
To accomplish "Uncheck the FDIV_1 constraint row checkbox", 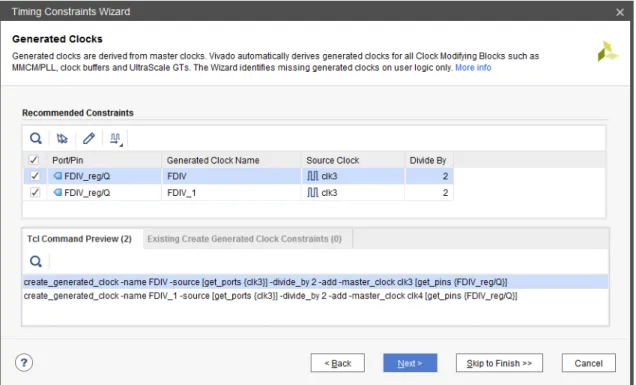I will click(35, 192).
